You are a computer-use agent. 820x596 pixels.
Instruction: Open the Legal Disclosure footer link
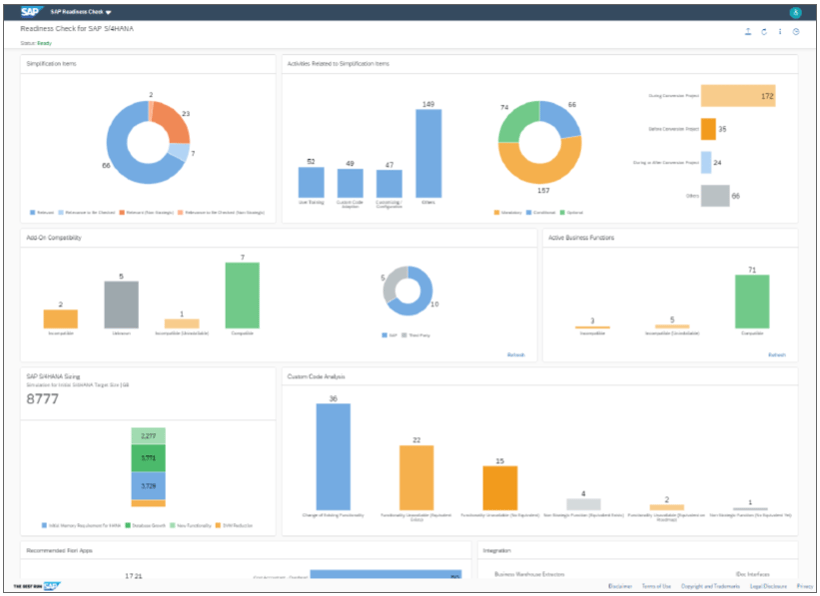[x=768, y=586]
